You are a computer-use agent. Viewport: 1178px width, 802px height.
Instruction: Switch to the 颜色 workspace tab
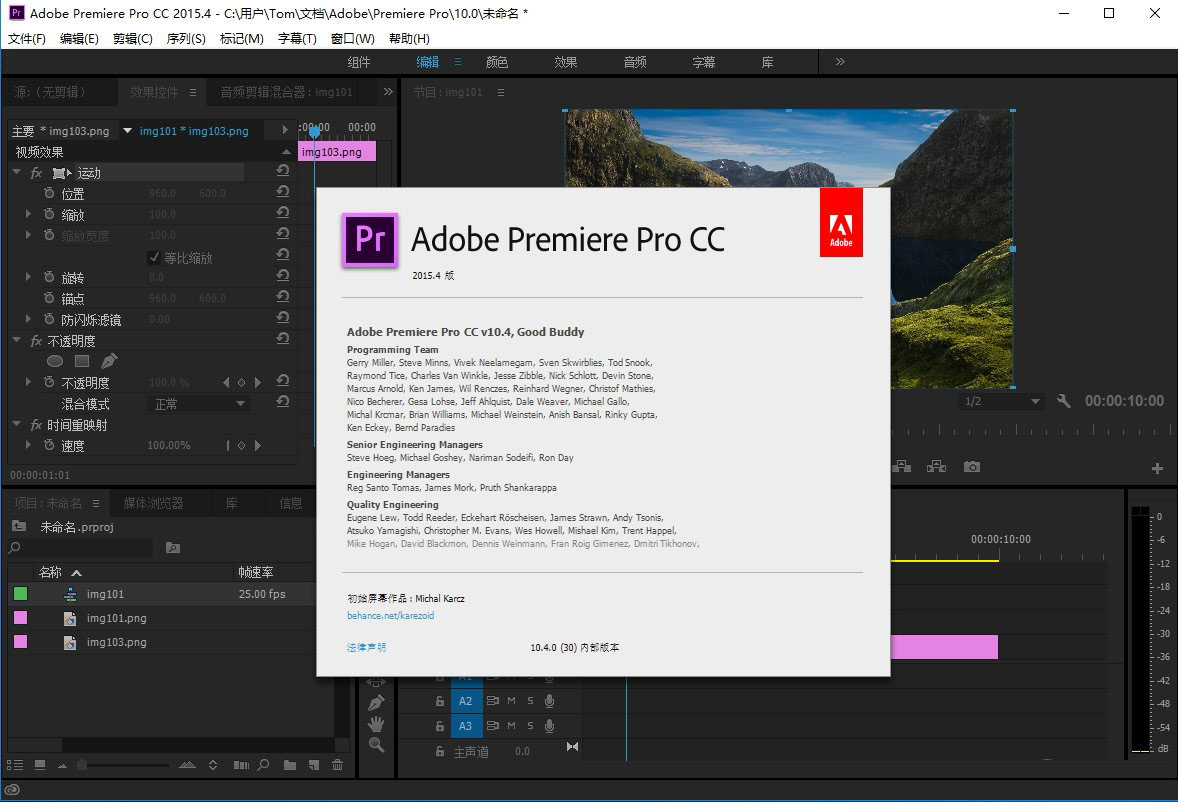click(x=496, y=62)
